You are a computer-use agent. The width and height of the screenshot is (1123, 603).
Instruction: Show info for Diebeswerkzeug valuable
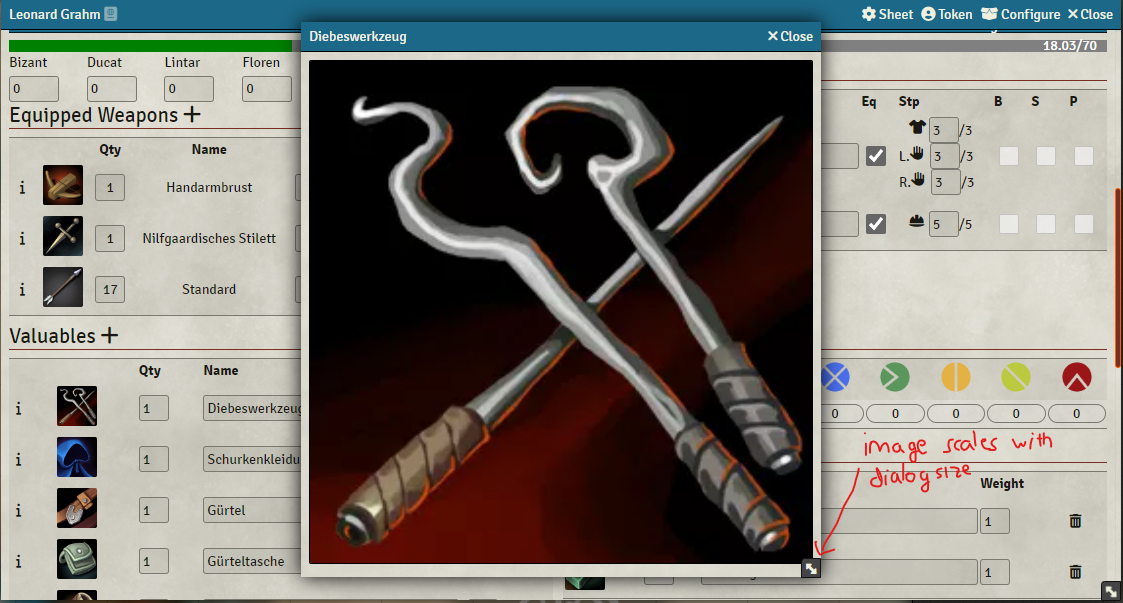coord(19,409)
